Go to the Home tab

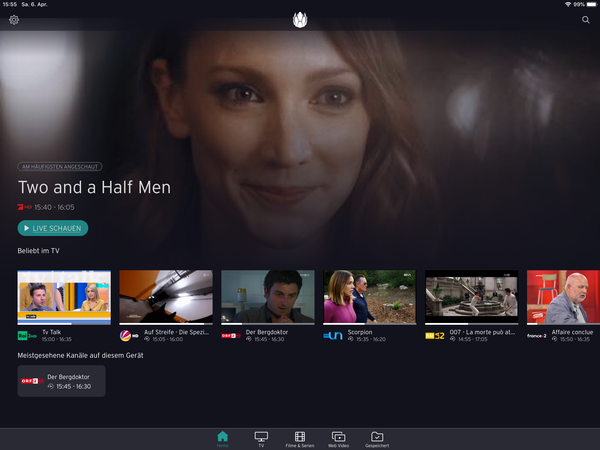[x=222, y=438]
